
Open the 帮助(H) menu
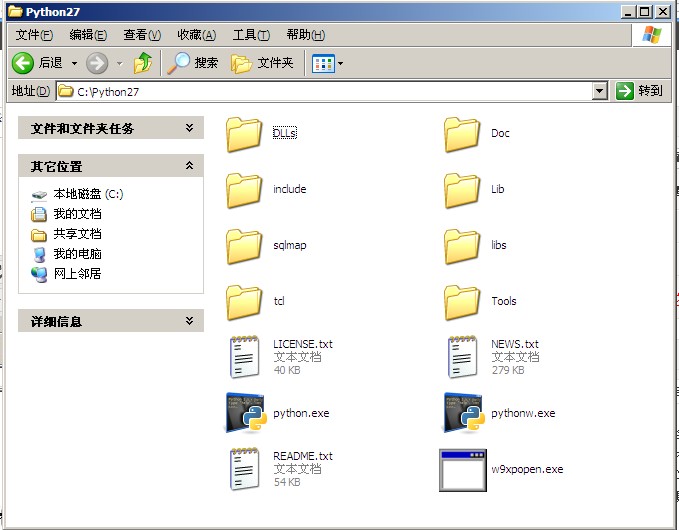(x=306, y=35)
